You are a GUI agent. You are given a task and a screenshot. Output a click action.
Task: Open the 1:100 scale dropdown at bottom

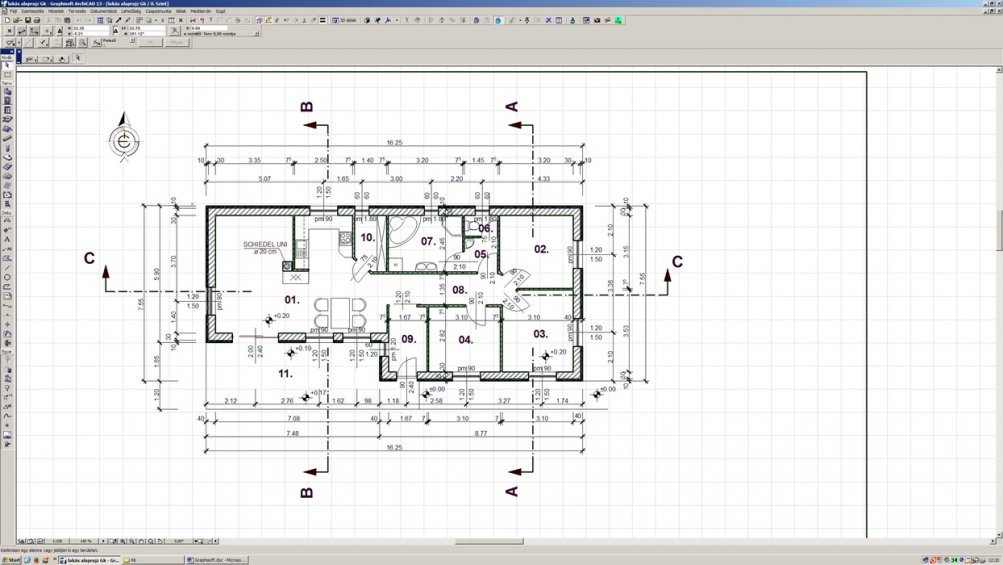point(57,541)
